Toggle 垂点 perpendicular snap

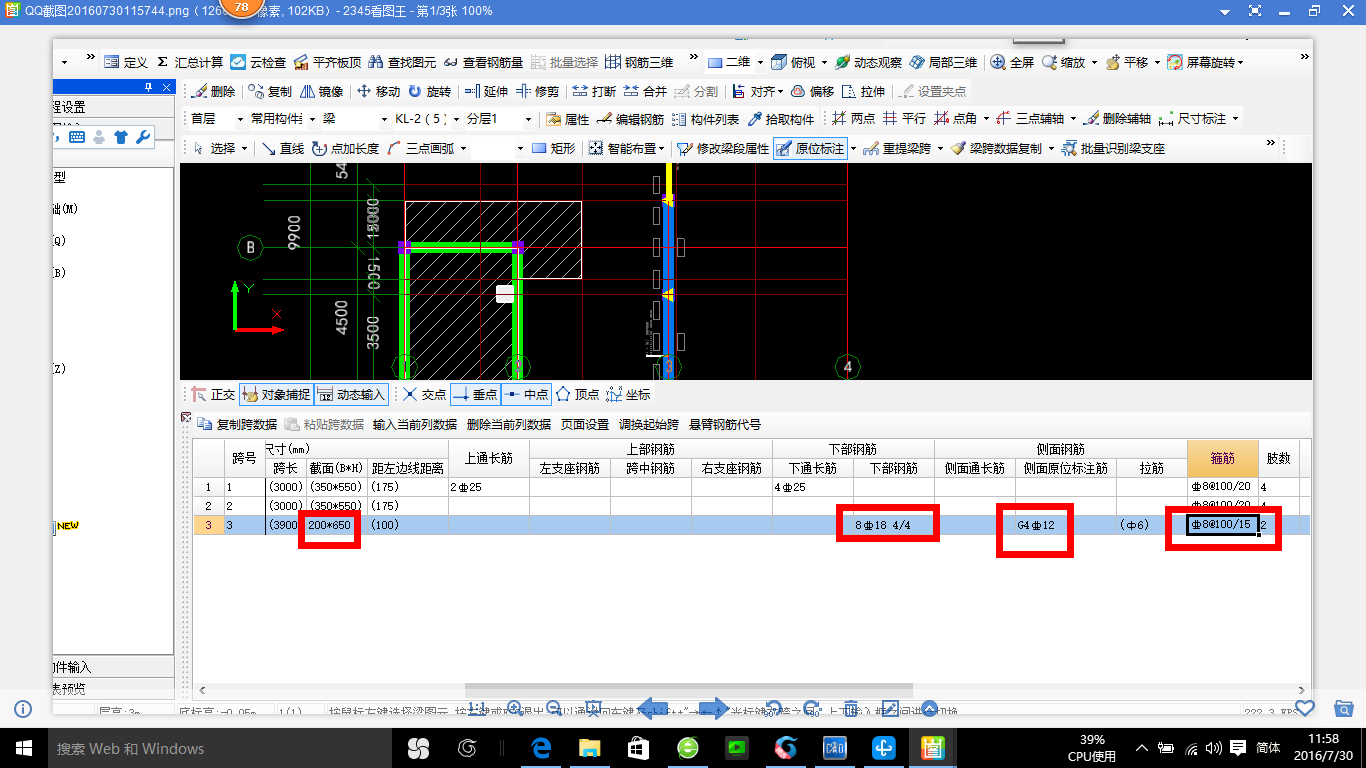(475, 394)
